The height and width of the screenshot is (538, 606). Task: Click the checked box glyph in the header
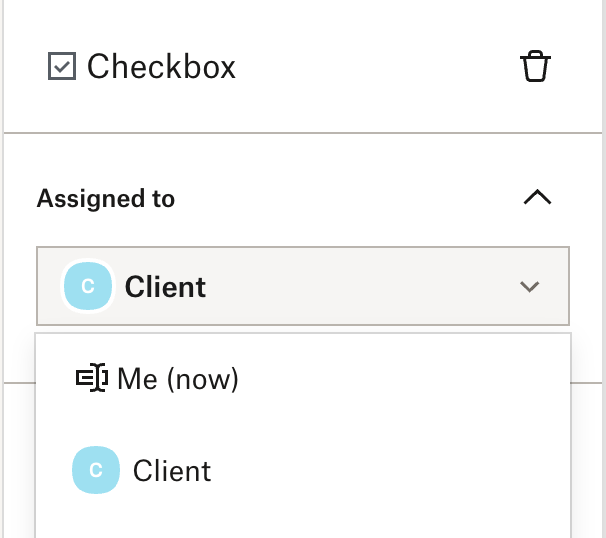pyautogui.click(x=62, y=66)
